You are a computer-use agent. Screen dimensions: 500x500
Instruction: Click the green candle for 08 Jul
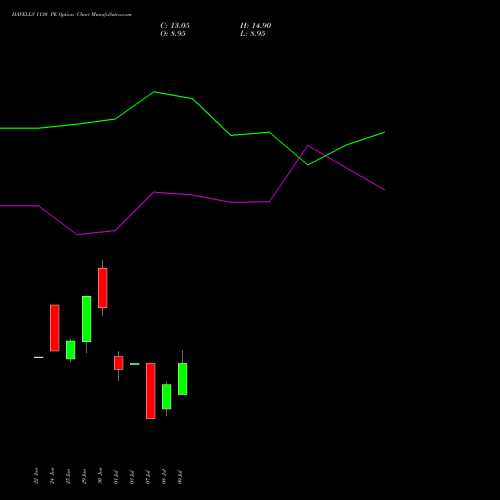pos(167,397)
